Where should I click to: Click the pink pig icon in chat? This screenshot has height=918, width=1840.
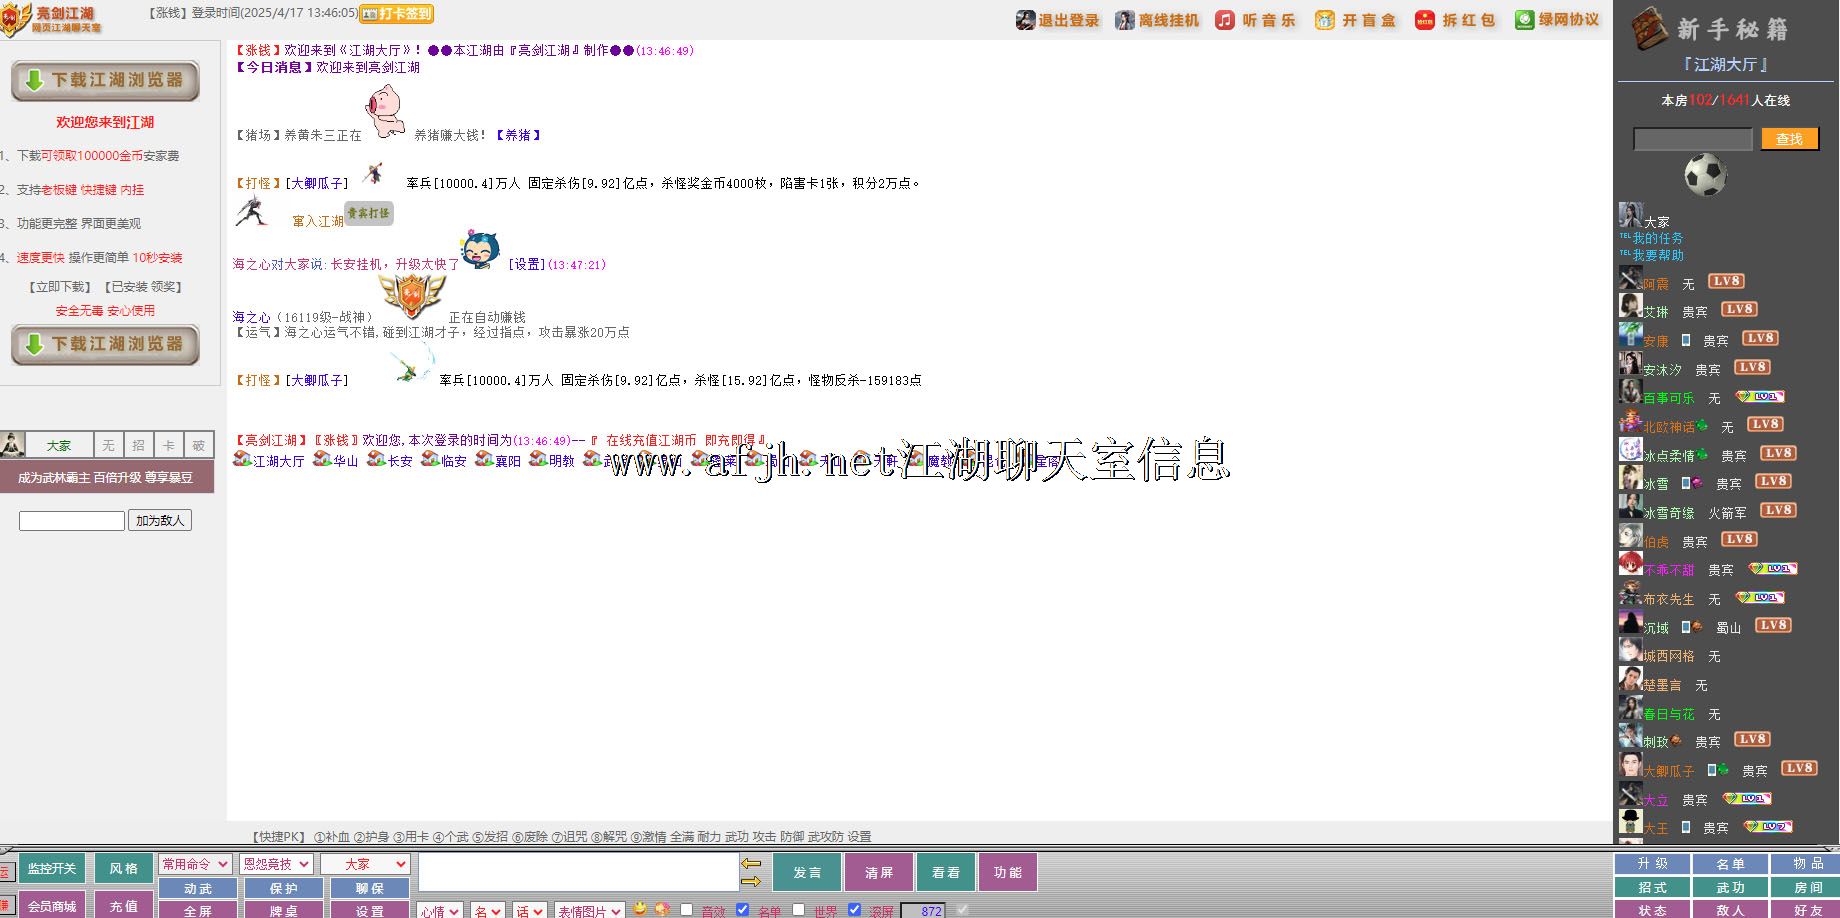click(386, 112)
